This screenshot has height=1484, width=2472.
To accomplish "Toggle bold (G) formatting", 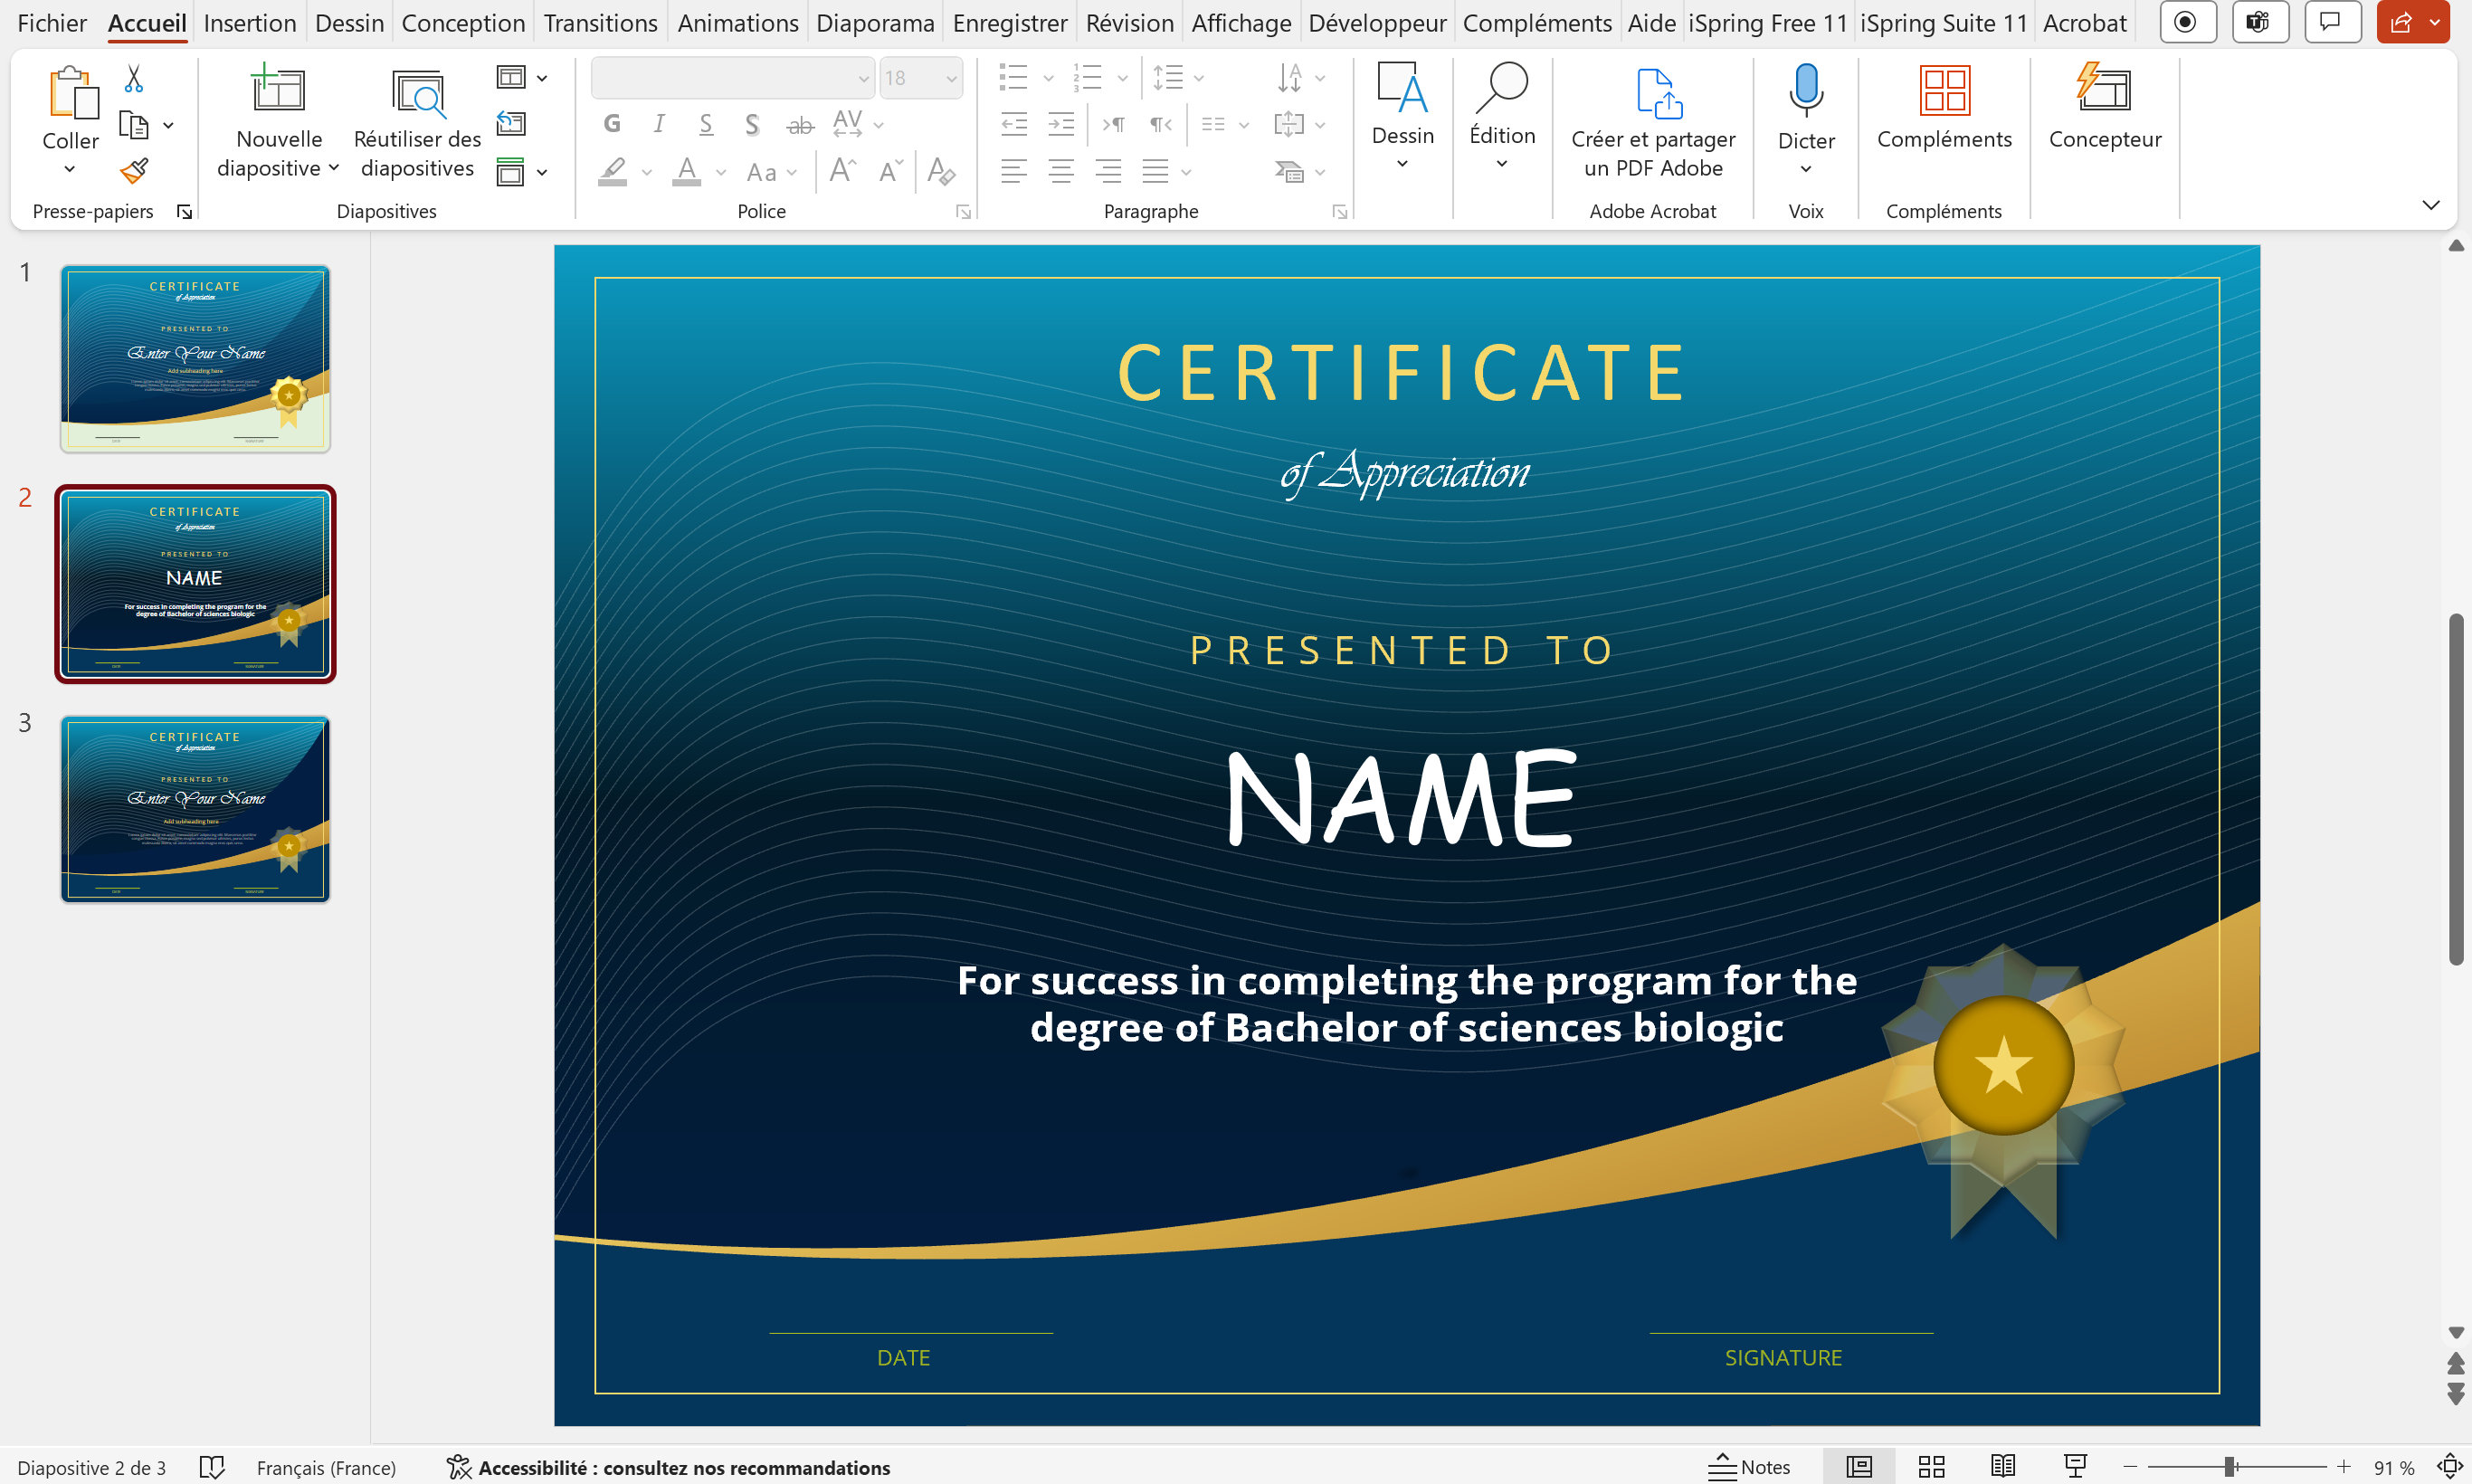I will coord(612,124).
